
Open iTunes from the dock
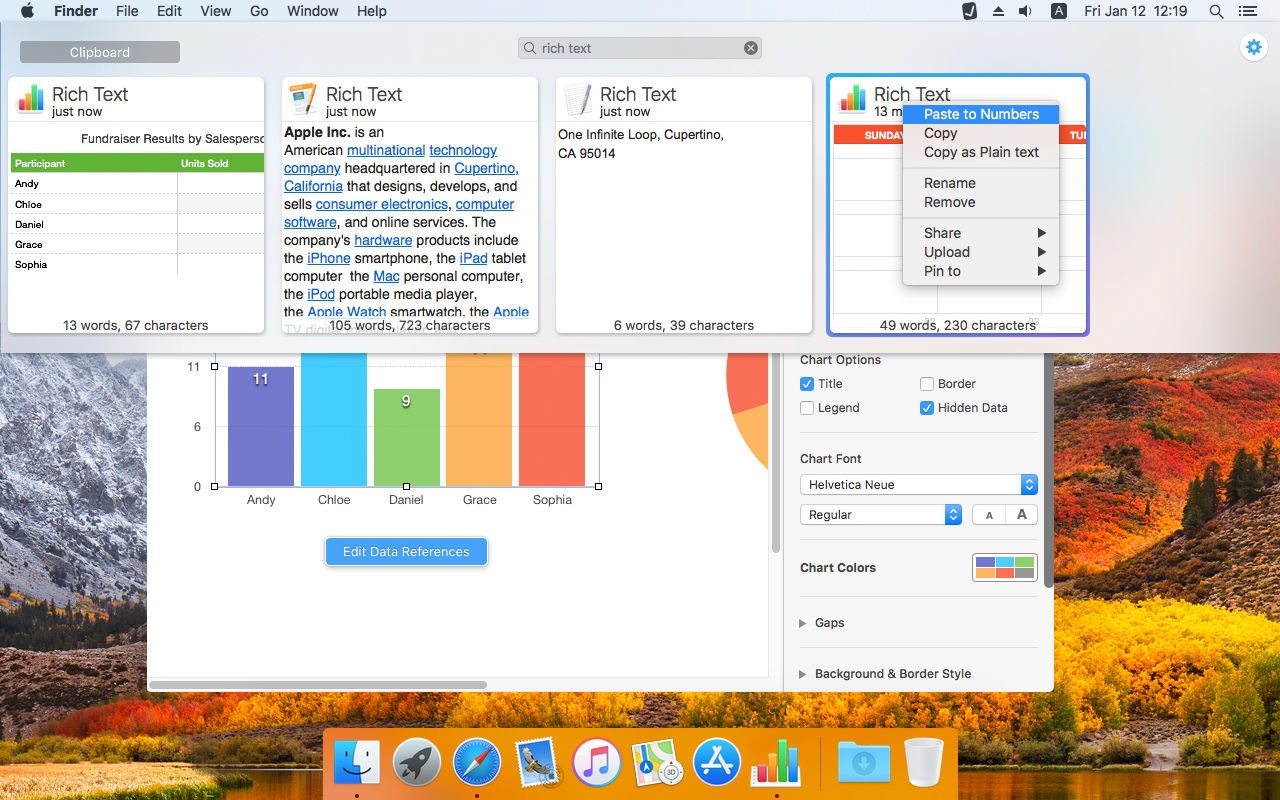point(597,762)
